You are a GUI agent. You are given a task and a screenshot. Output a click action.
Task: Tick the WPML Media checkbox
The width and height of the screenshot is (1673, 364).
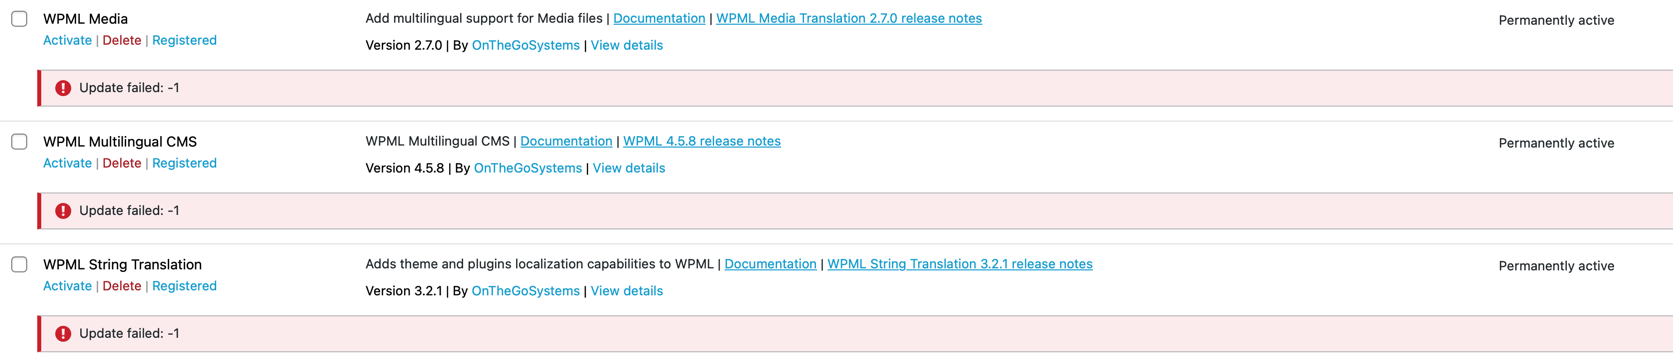coord(19,19)
